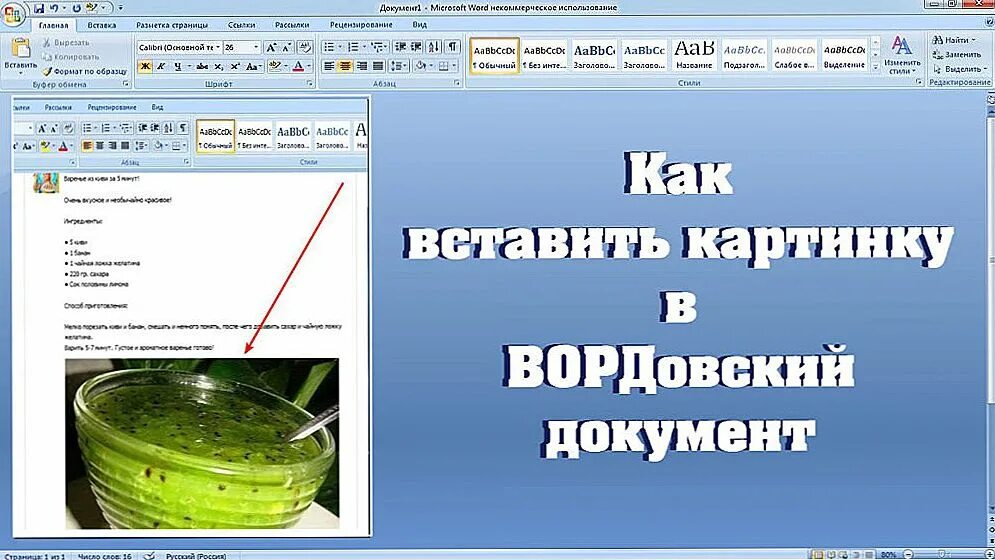Activate Формат по образцу painter

(x=84, y=71)
